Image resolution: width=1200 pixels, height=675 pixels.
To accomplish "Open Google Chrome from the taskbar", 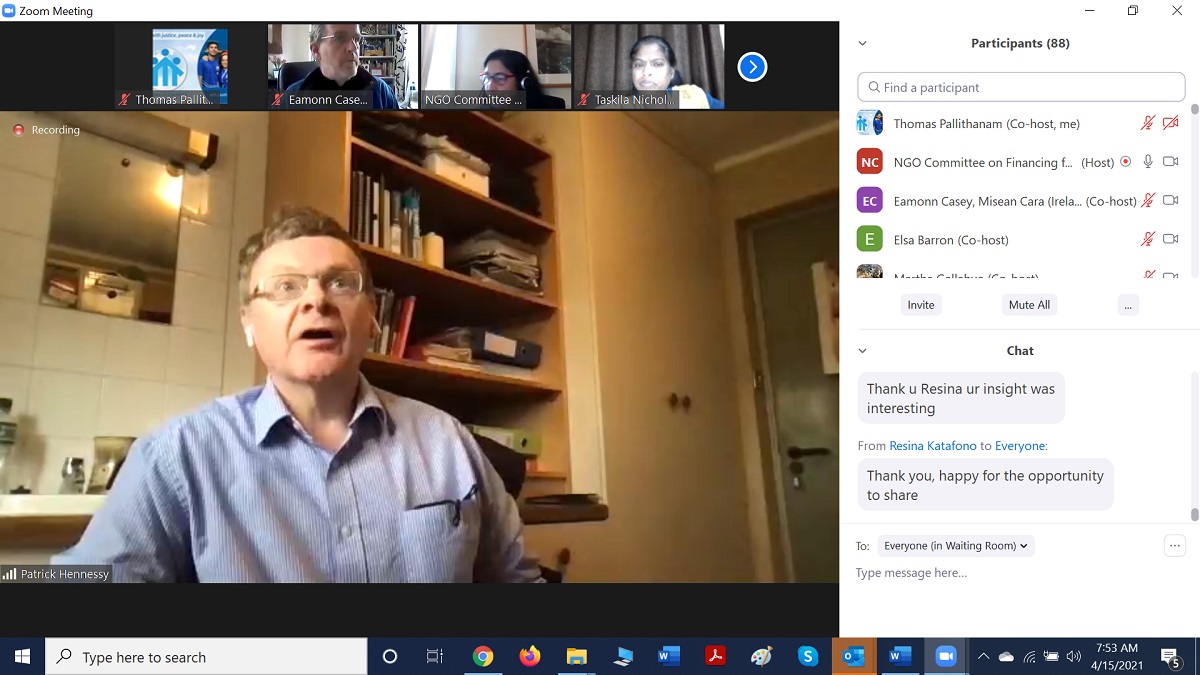I will [483, 657].
